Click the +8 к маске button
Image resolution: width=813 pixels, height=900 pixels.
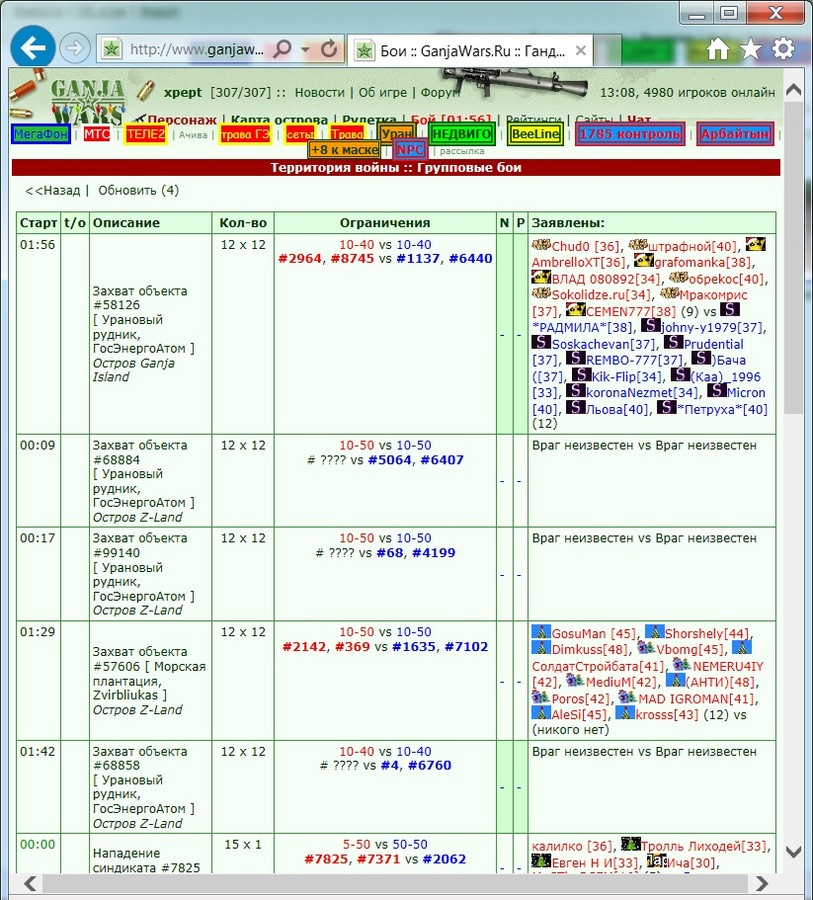tap(344, 150)
